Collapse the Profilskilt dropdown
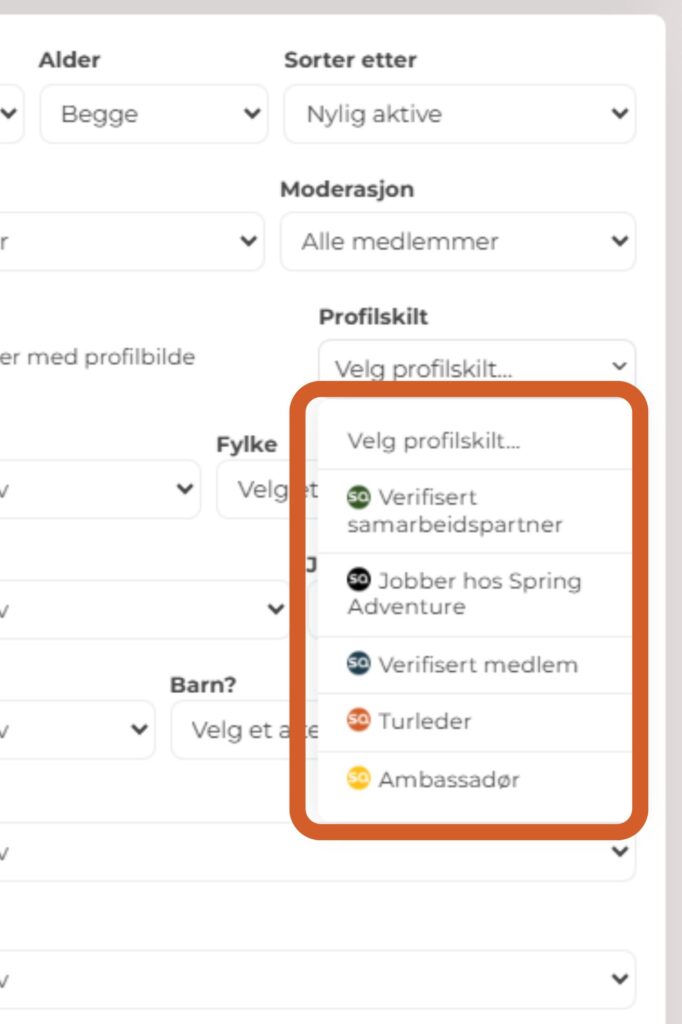 (x=476, y=366)
